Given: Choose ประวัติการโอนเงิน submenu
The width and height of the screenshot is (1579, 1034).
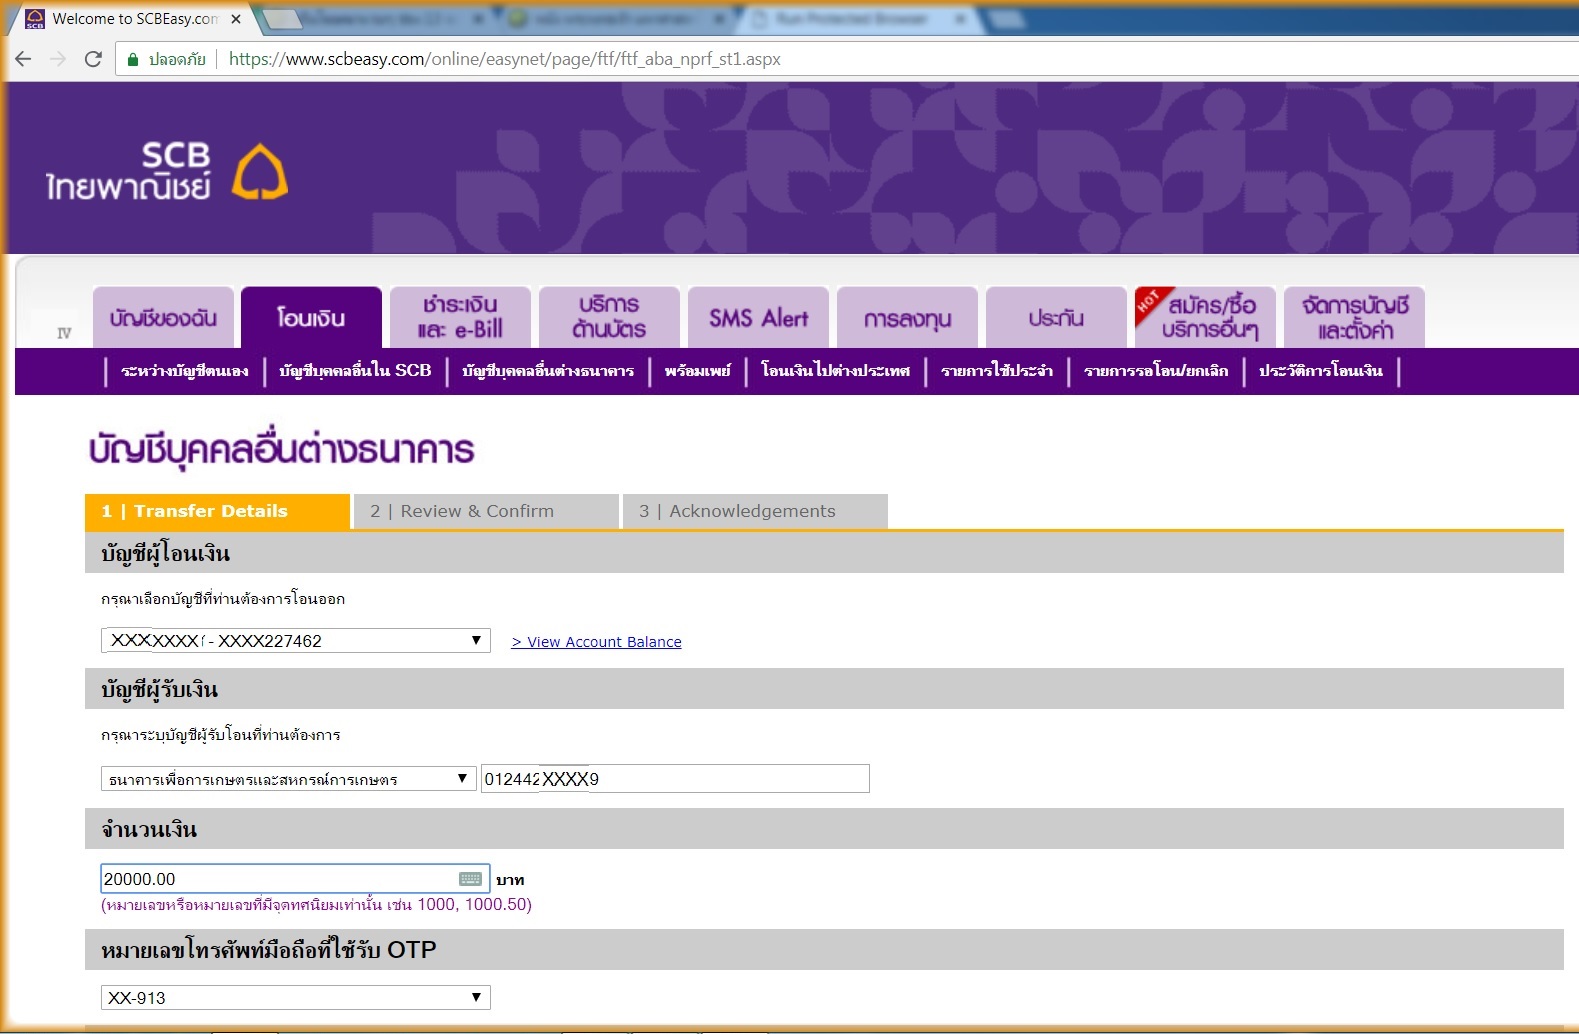Looking at the screenshot, I should point(1321,371).
